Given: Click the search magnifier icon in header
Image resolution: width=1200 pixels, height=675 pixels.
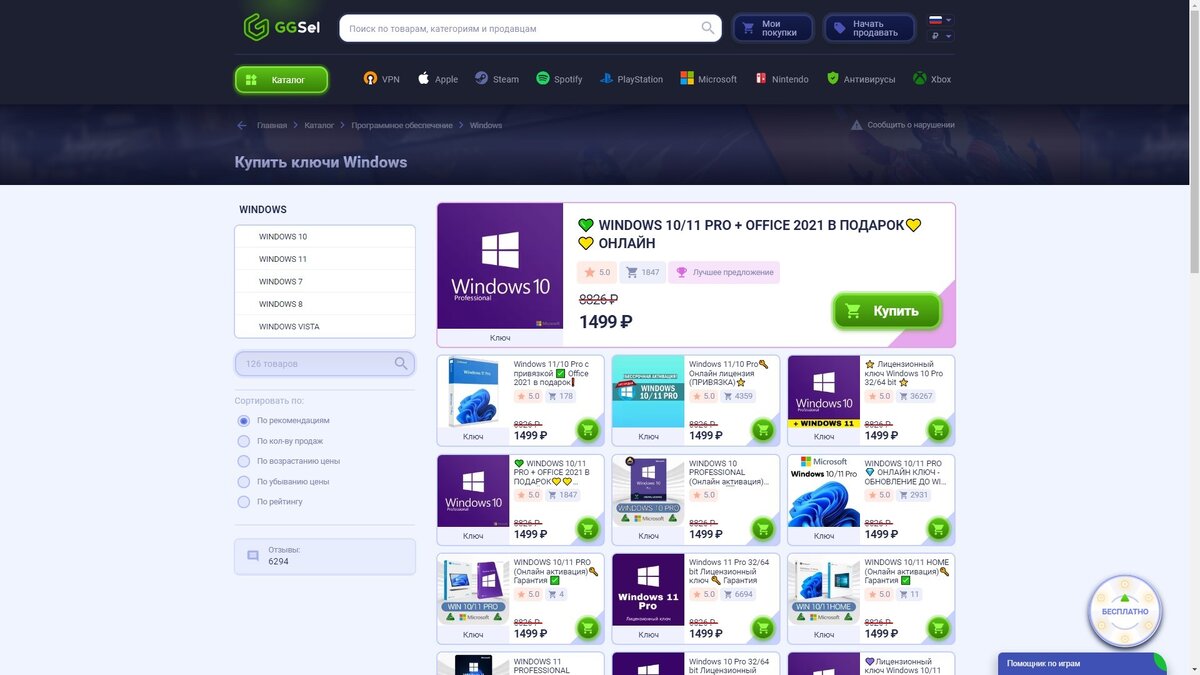Looking at the screenshot, I should click(x=708, y=28).
